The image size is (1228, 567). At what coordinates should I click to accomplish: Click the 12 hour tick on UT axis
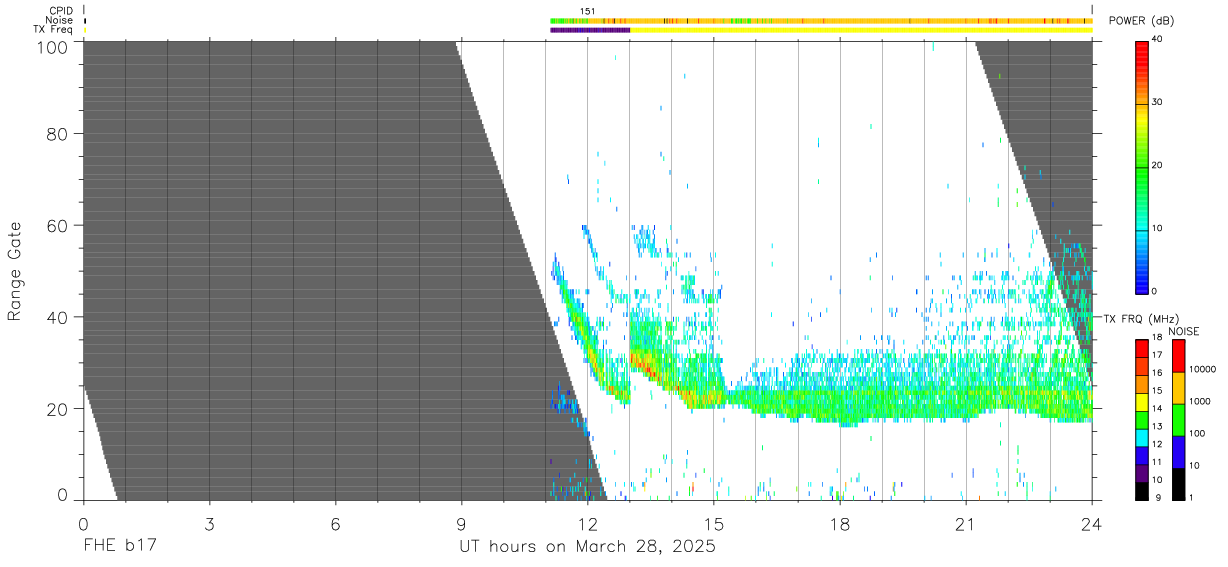[588, 522]
